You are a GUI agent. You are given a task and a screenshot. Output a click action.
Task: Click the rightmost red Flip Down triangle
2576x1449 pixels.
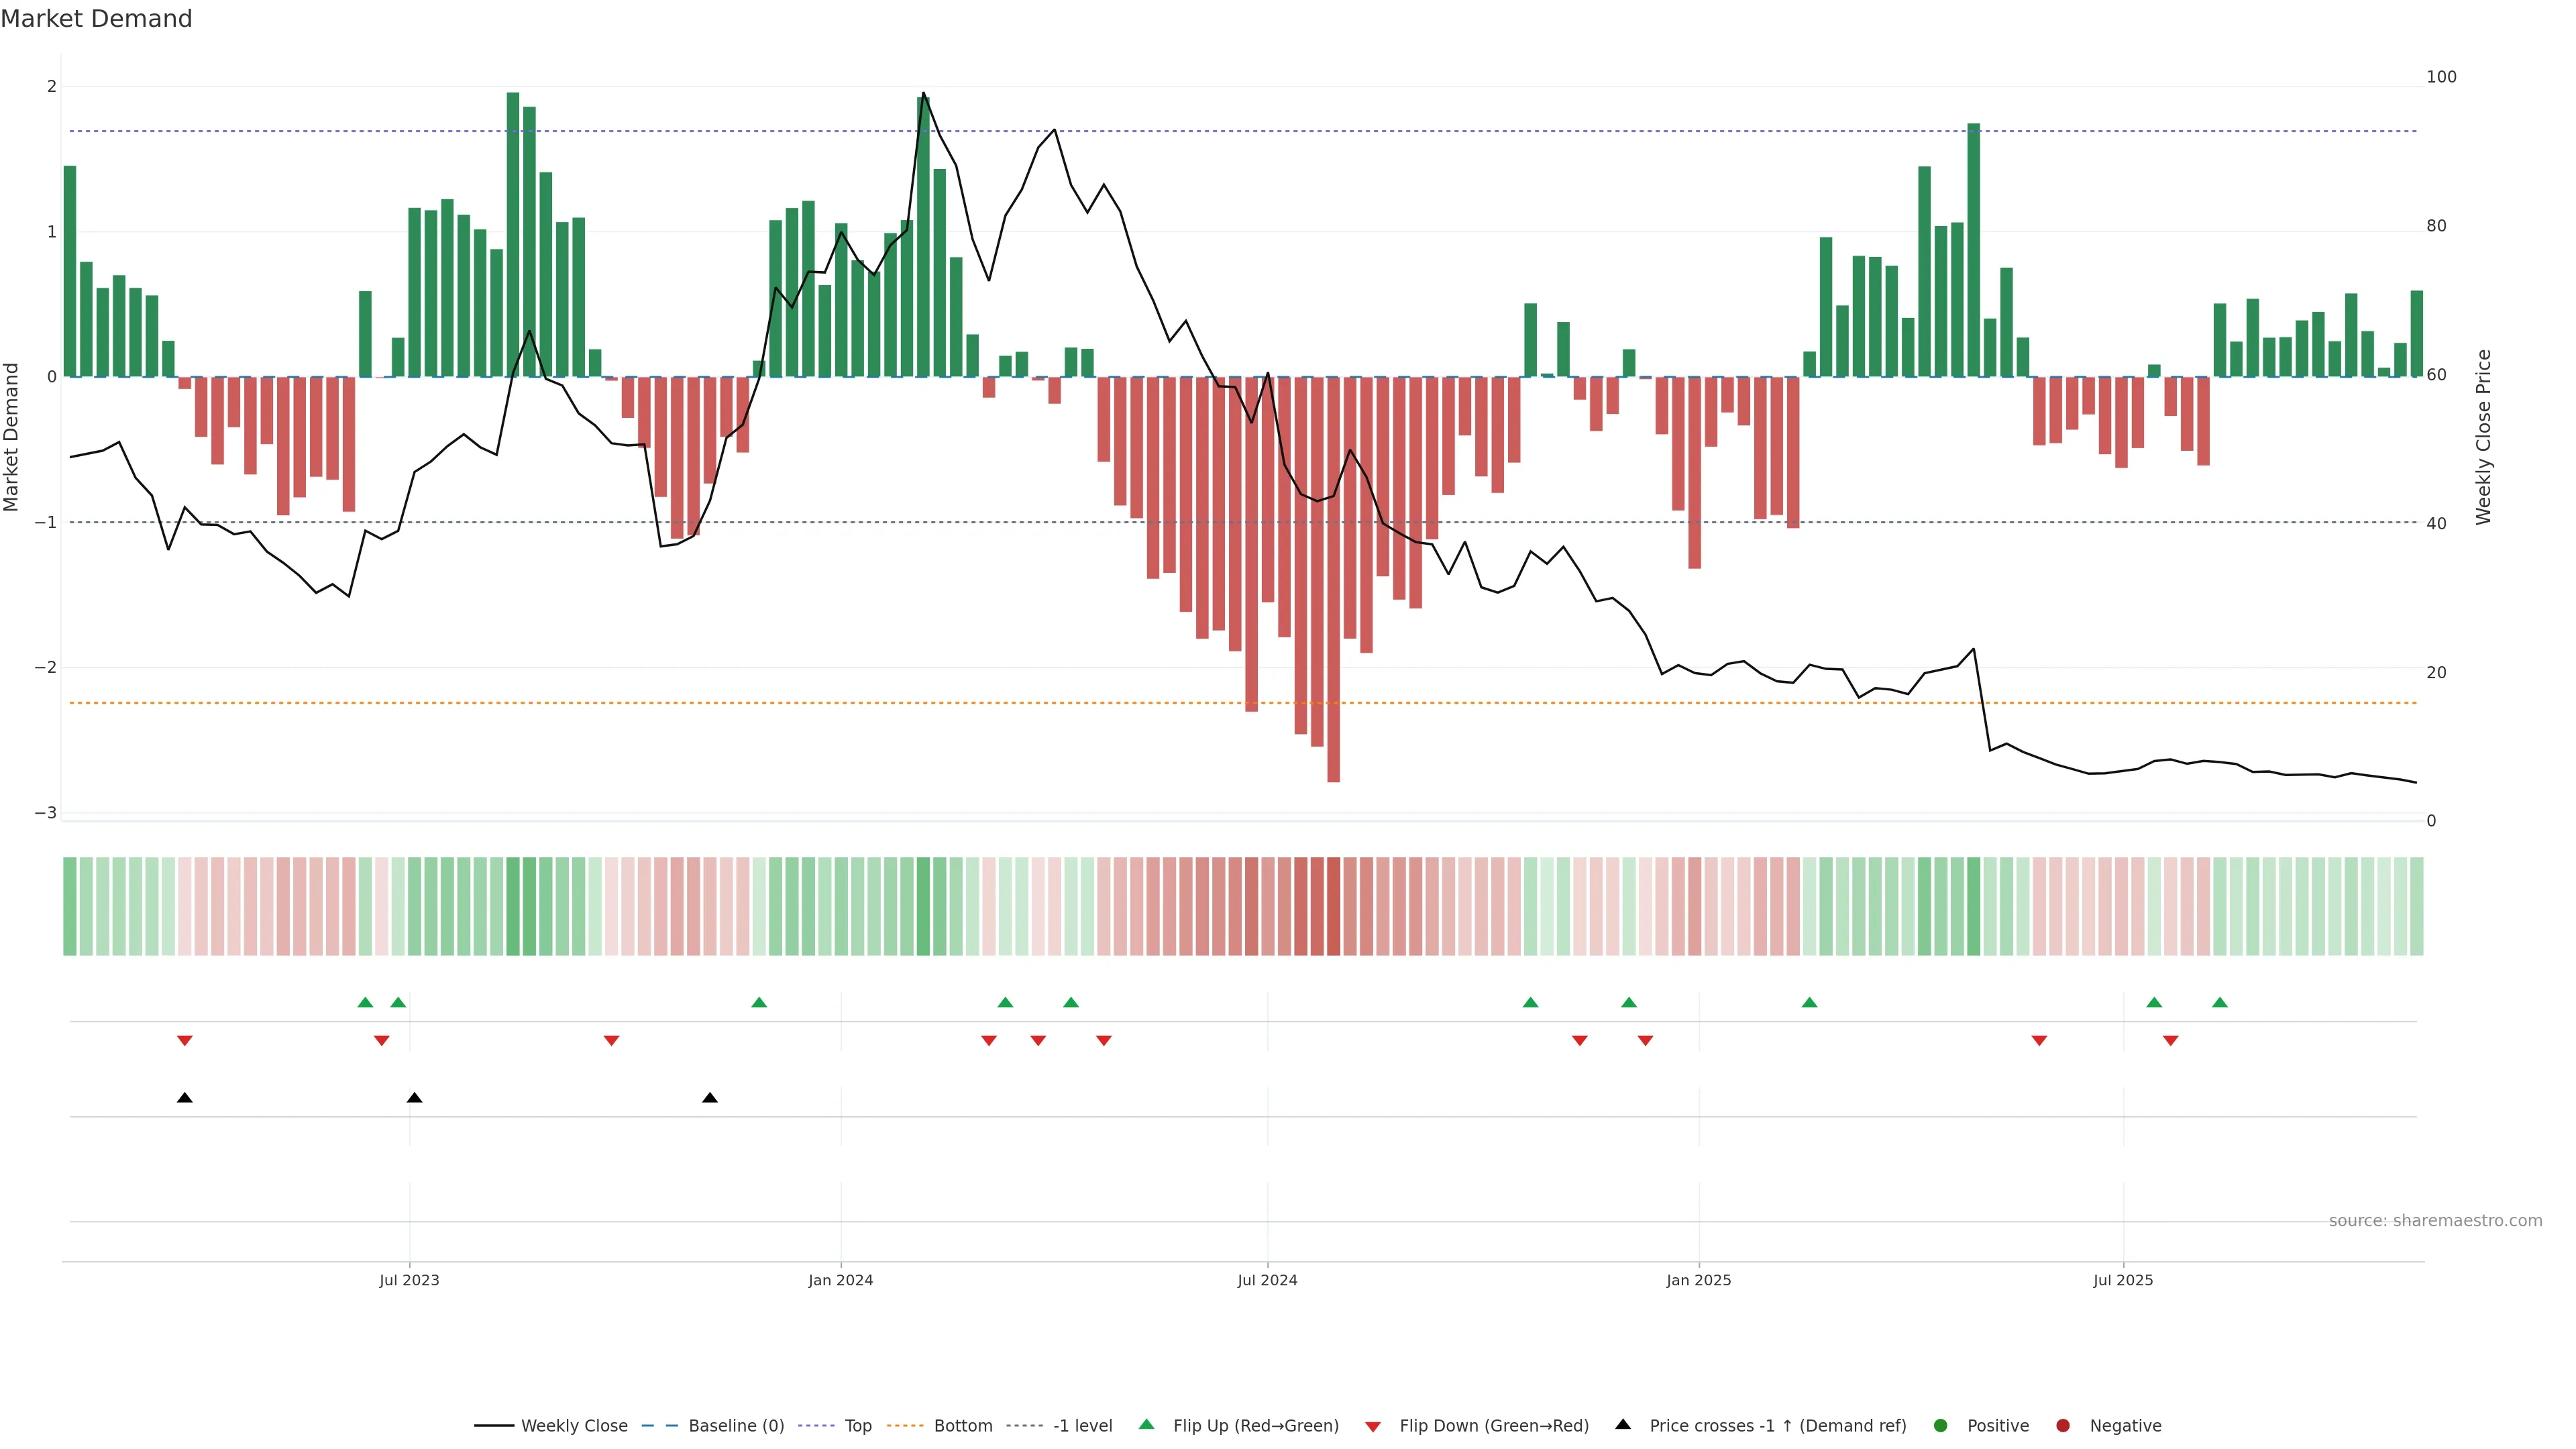(2171, 1041)
